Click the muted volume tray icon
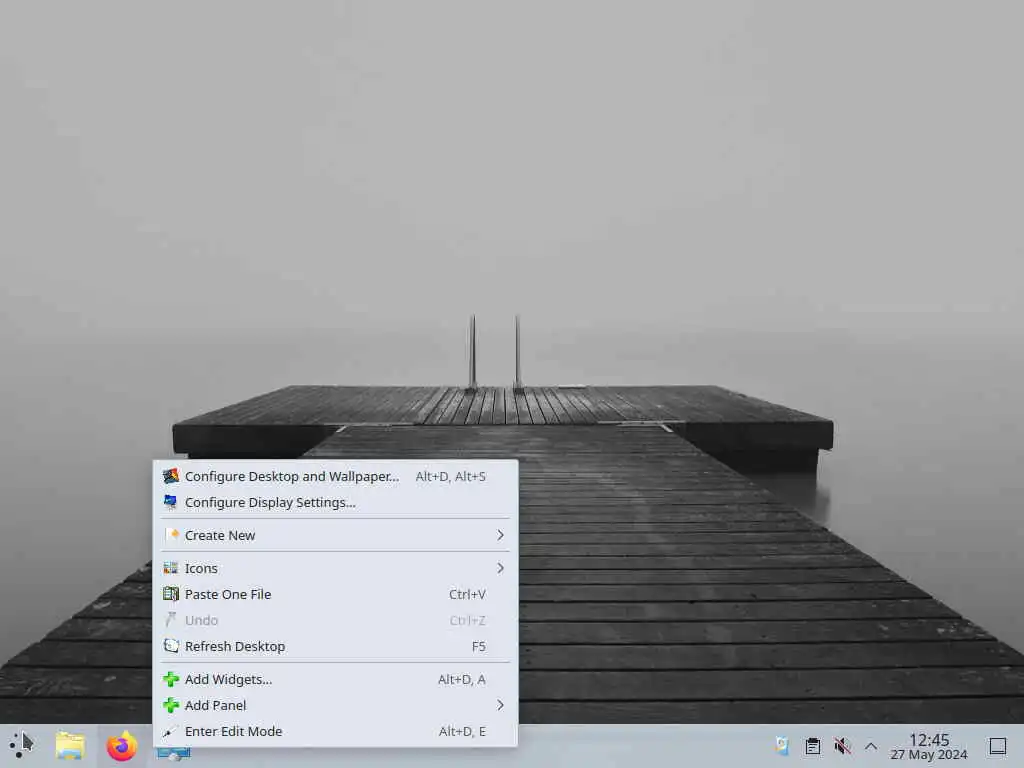This screenshot has height=768, width=1024. [842, 746]
